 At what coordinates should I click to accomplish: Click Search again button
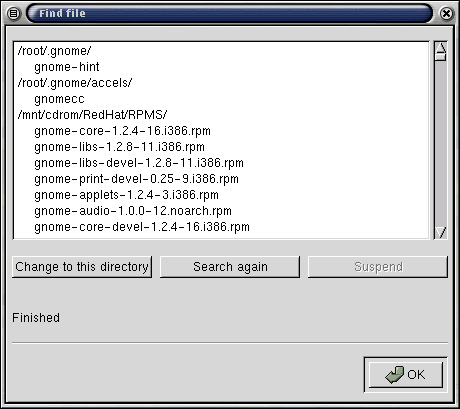pos(230,267)
